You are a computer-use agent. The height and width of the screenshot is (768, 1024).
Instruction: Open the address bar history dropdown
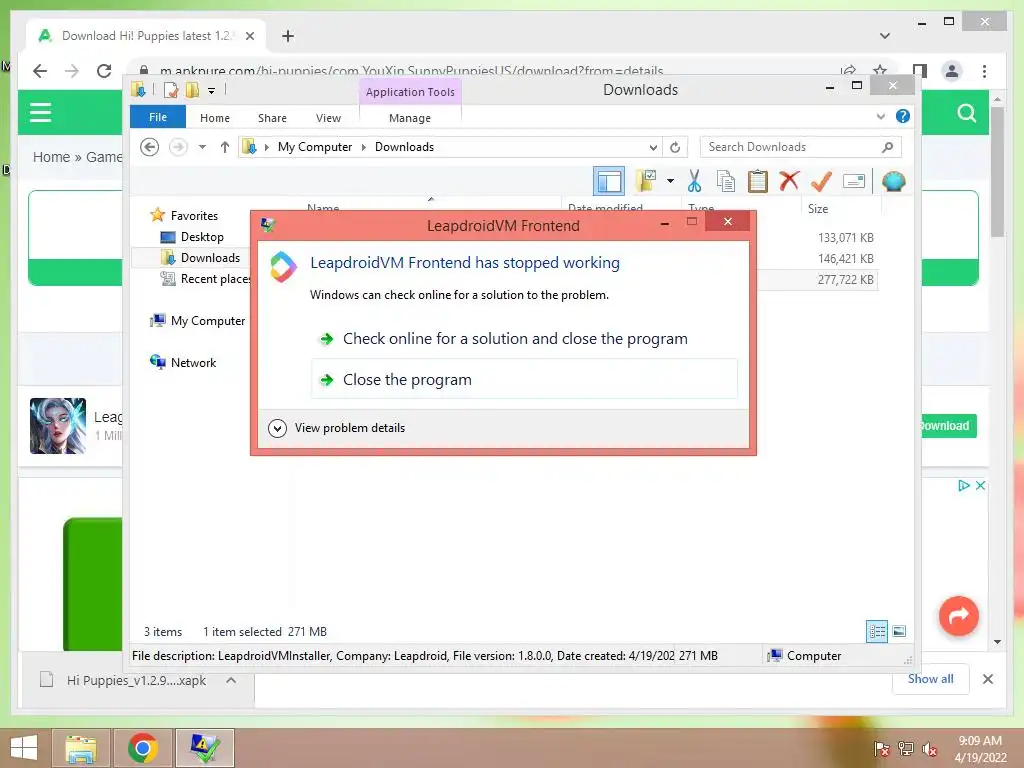click(x=653, y=147)
